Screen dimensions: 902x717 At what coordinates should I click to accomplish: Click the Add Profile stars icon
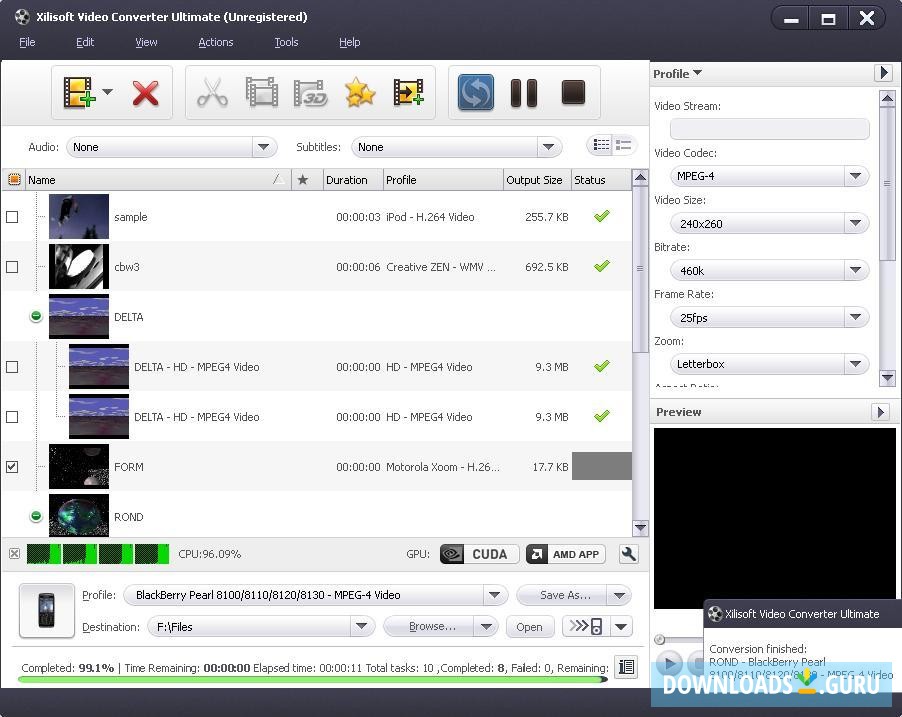360,92
